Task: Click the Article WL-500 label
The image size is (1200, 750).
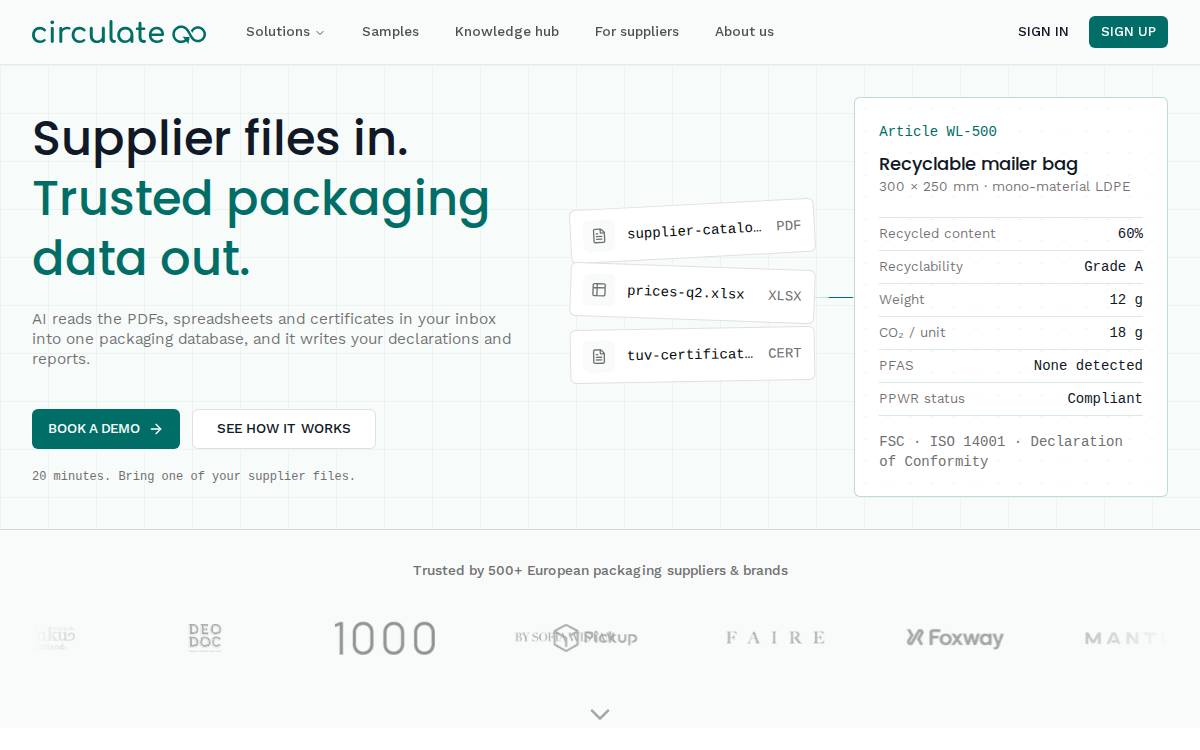Action: 938,132
